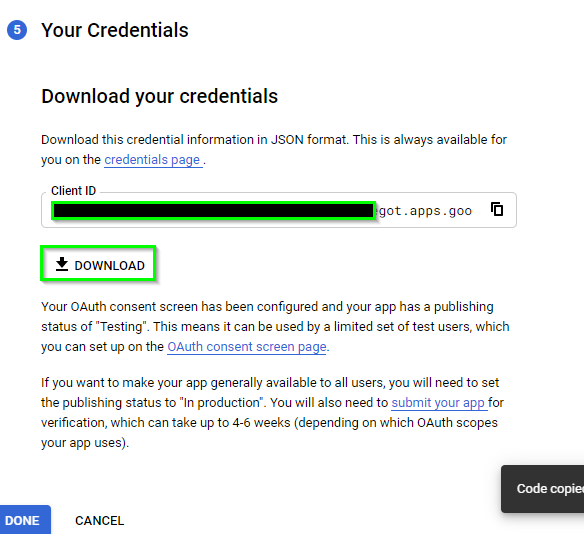This screenshot has width=584, height=534.
Task: Click the visible Client ID text ending apps.goo
Action: click(x=425, y=211)
